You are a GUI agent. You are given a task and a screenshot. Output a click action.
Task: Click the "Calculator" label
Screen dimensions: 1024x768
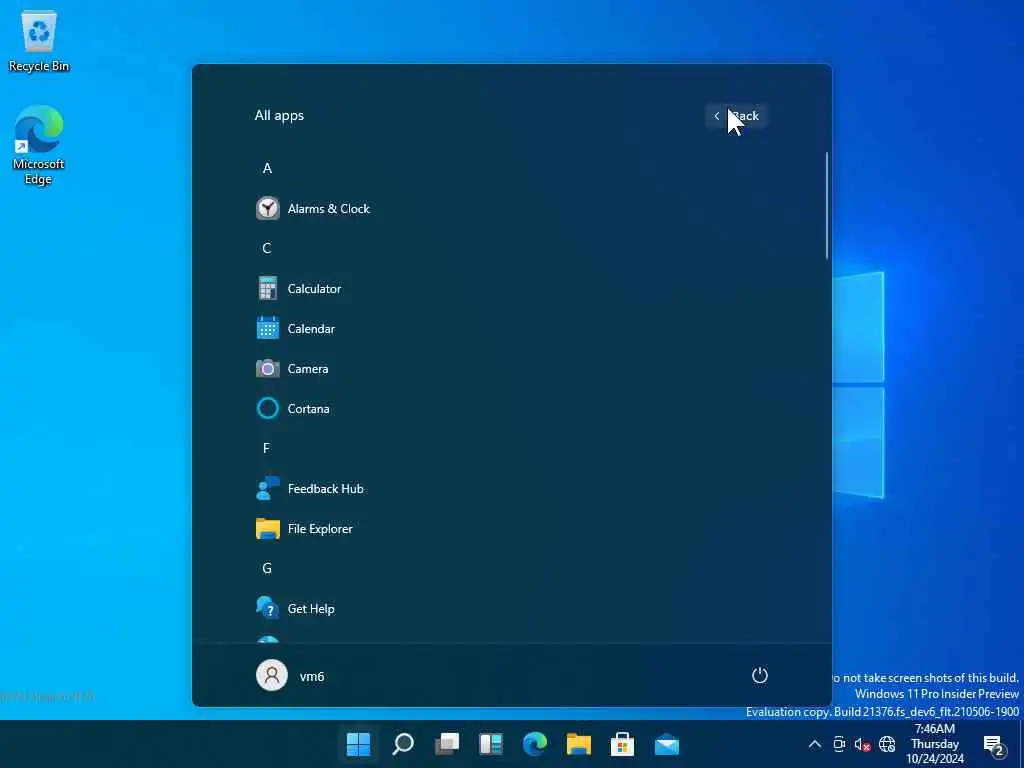(314, 288)
